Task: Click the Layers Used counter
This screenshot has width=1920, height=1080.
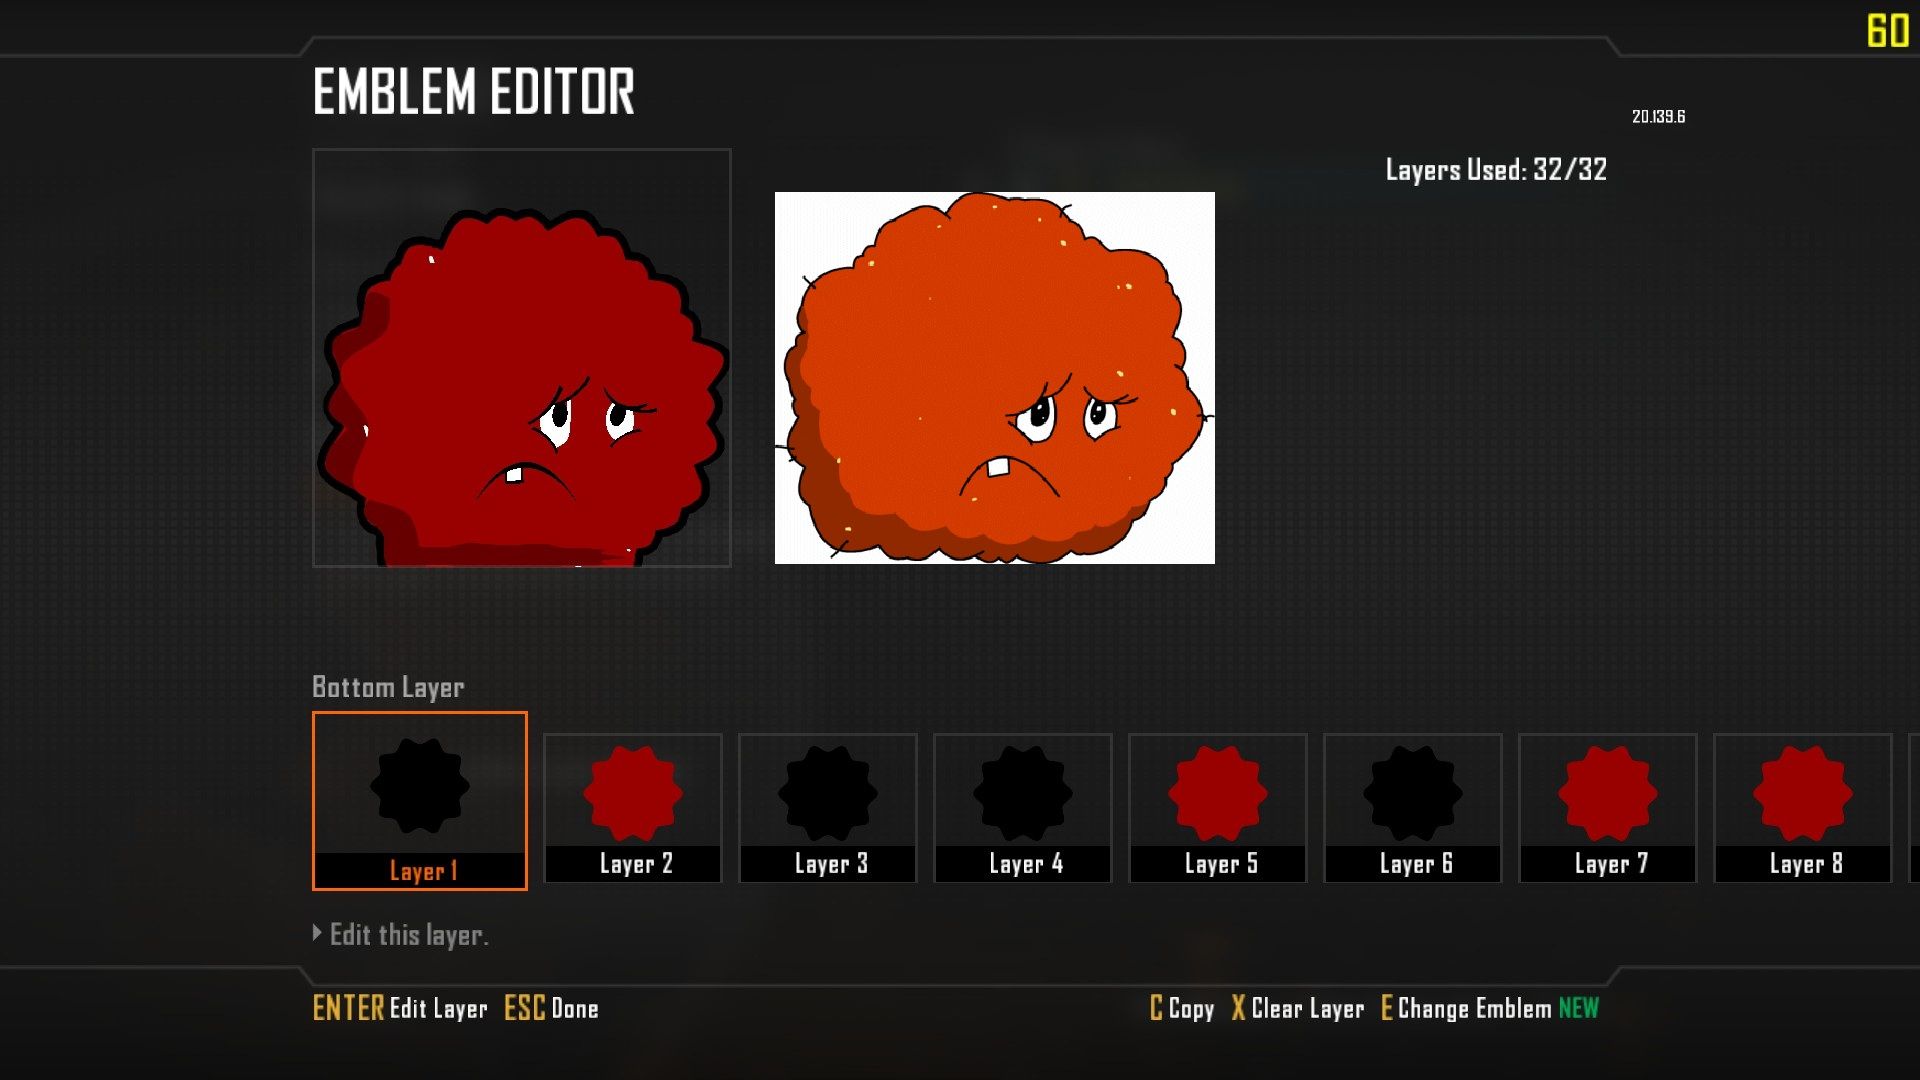Action: point(1496,170)
